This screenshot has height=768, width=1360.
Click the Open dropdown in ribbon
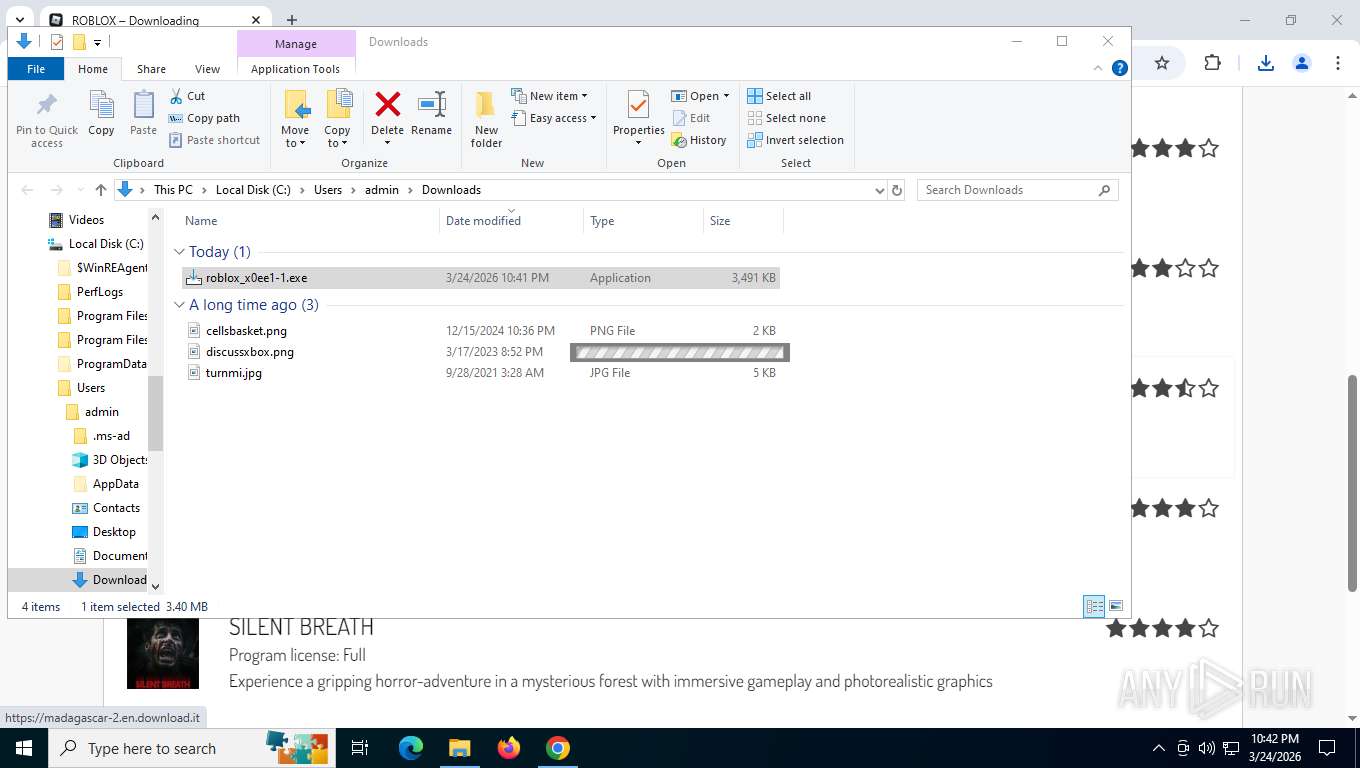point(701,96)
